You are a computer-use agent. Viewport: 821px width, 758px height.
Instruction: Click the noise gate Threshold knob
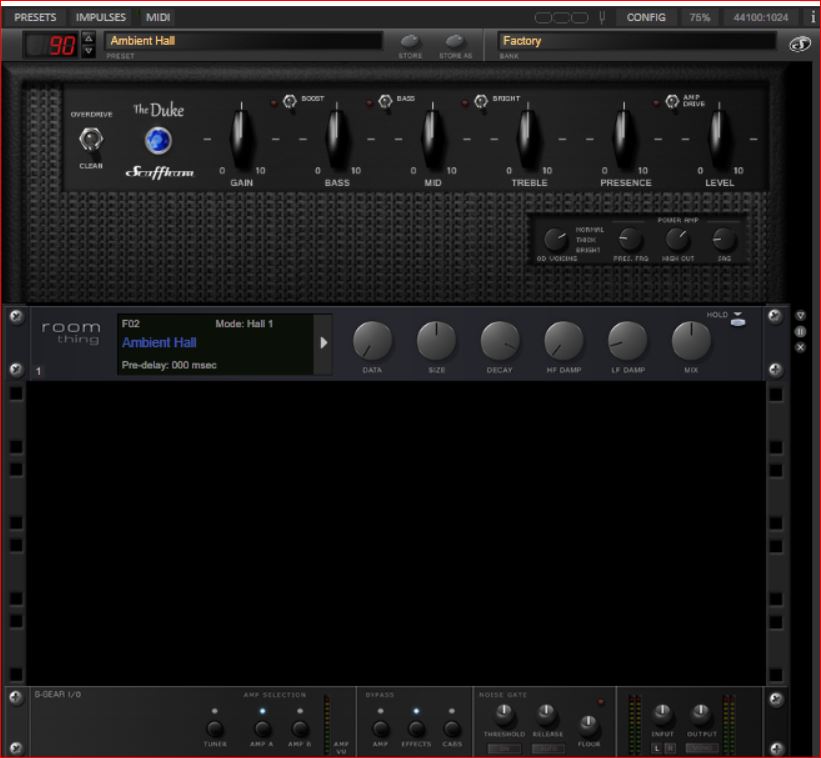504,714
